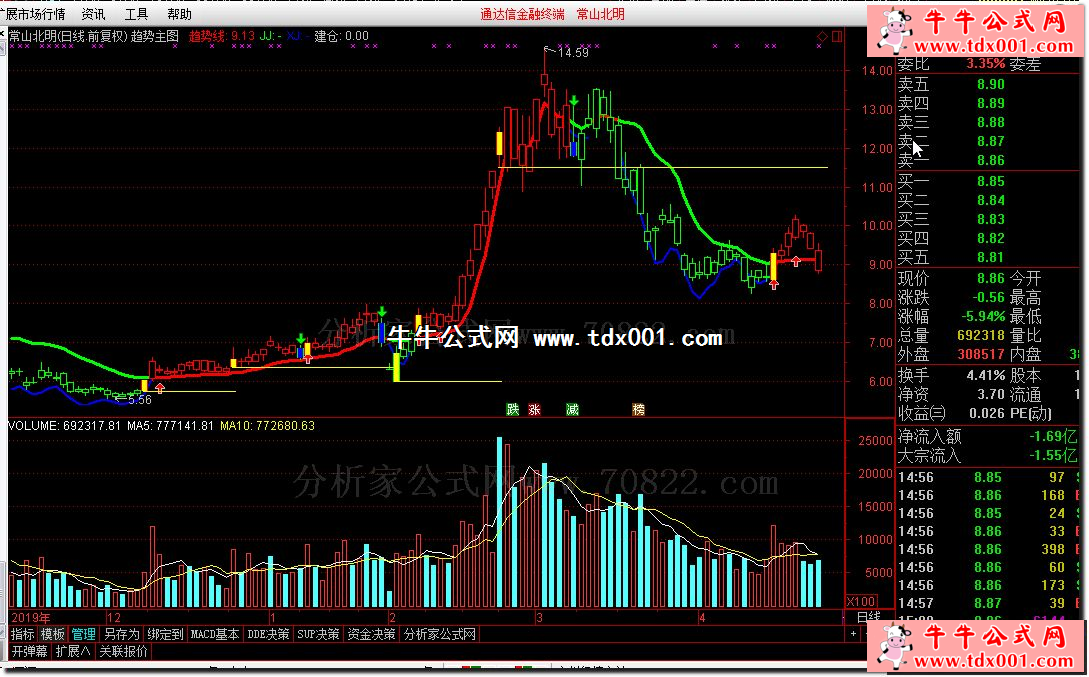
Task: Select the highlighted 管理 tab
Action: [83, 634]
